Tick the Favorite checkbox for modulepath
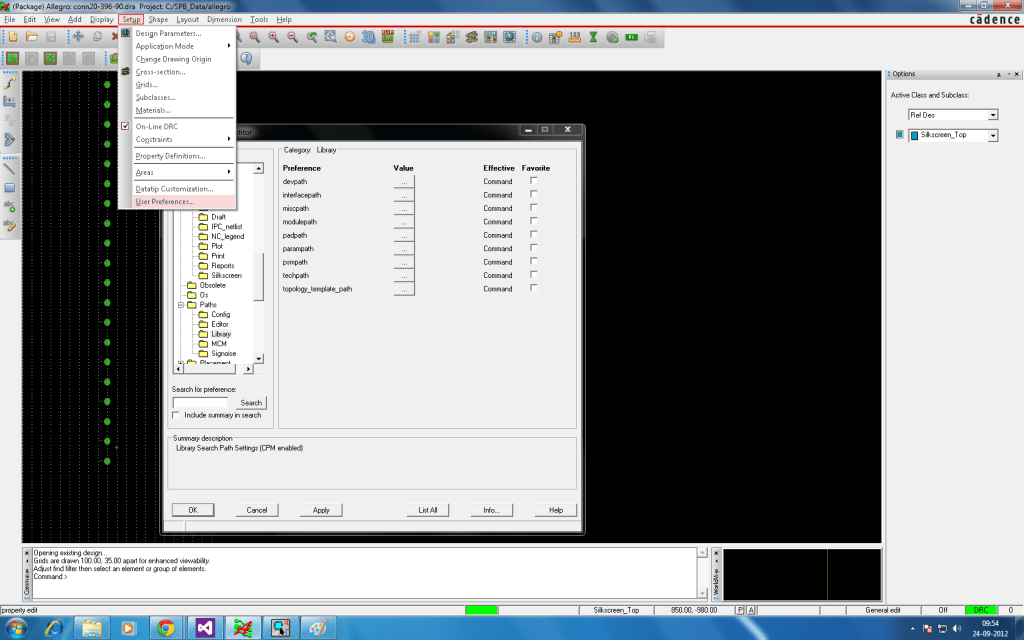The width and height of the screenshot is (1024, 640). click(534, 221)
